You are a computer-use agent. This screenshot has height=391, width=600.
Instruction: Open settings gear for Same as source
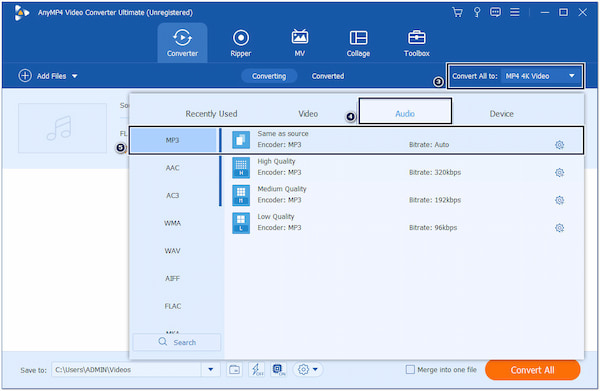(x=559, y=145)
